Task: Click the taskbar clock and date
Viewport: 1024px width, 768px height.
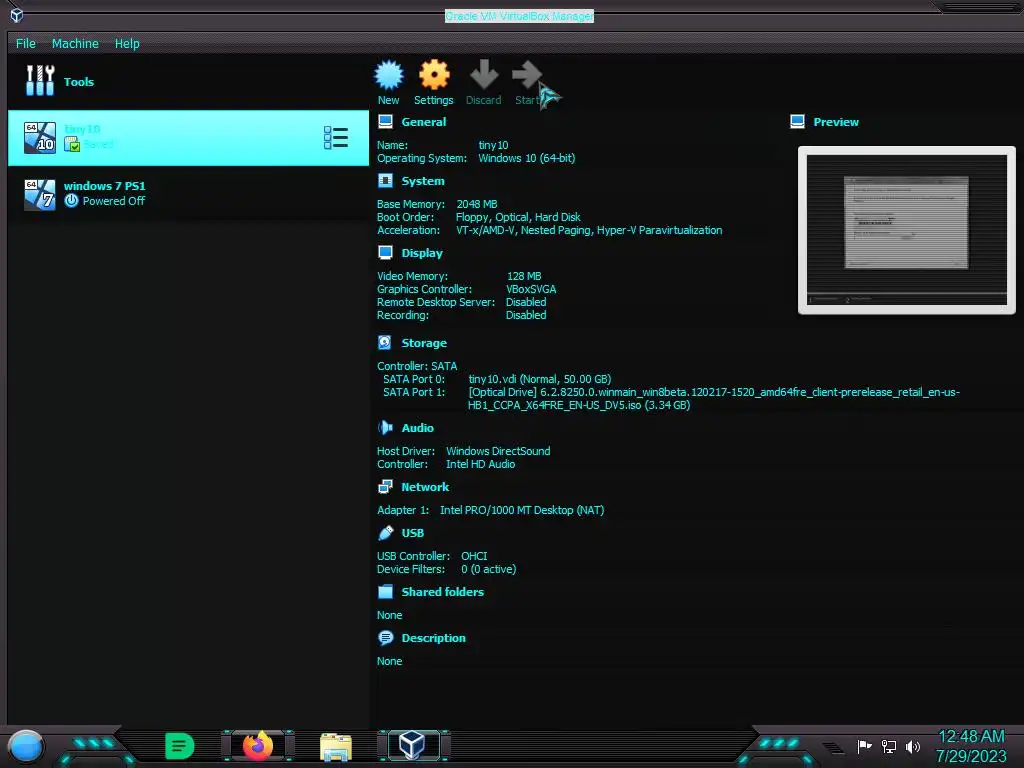Action: (x=971, y=746)
